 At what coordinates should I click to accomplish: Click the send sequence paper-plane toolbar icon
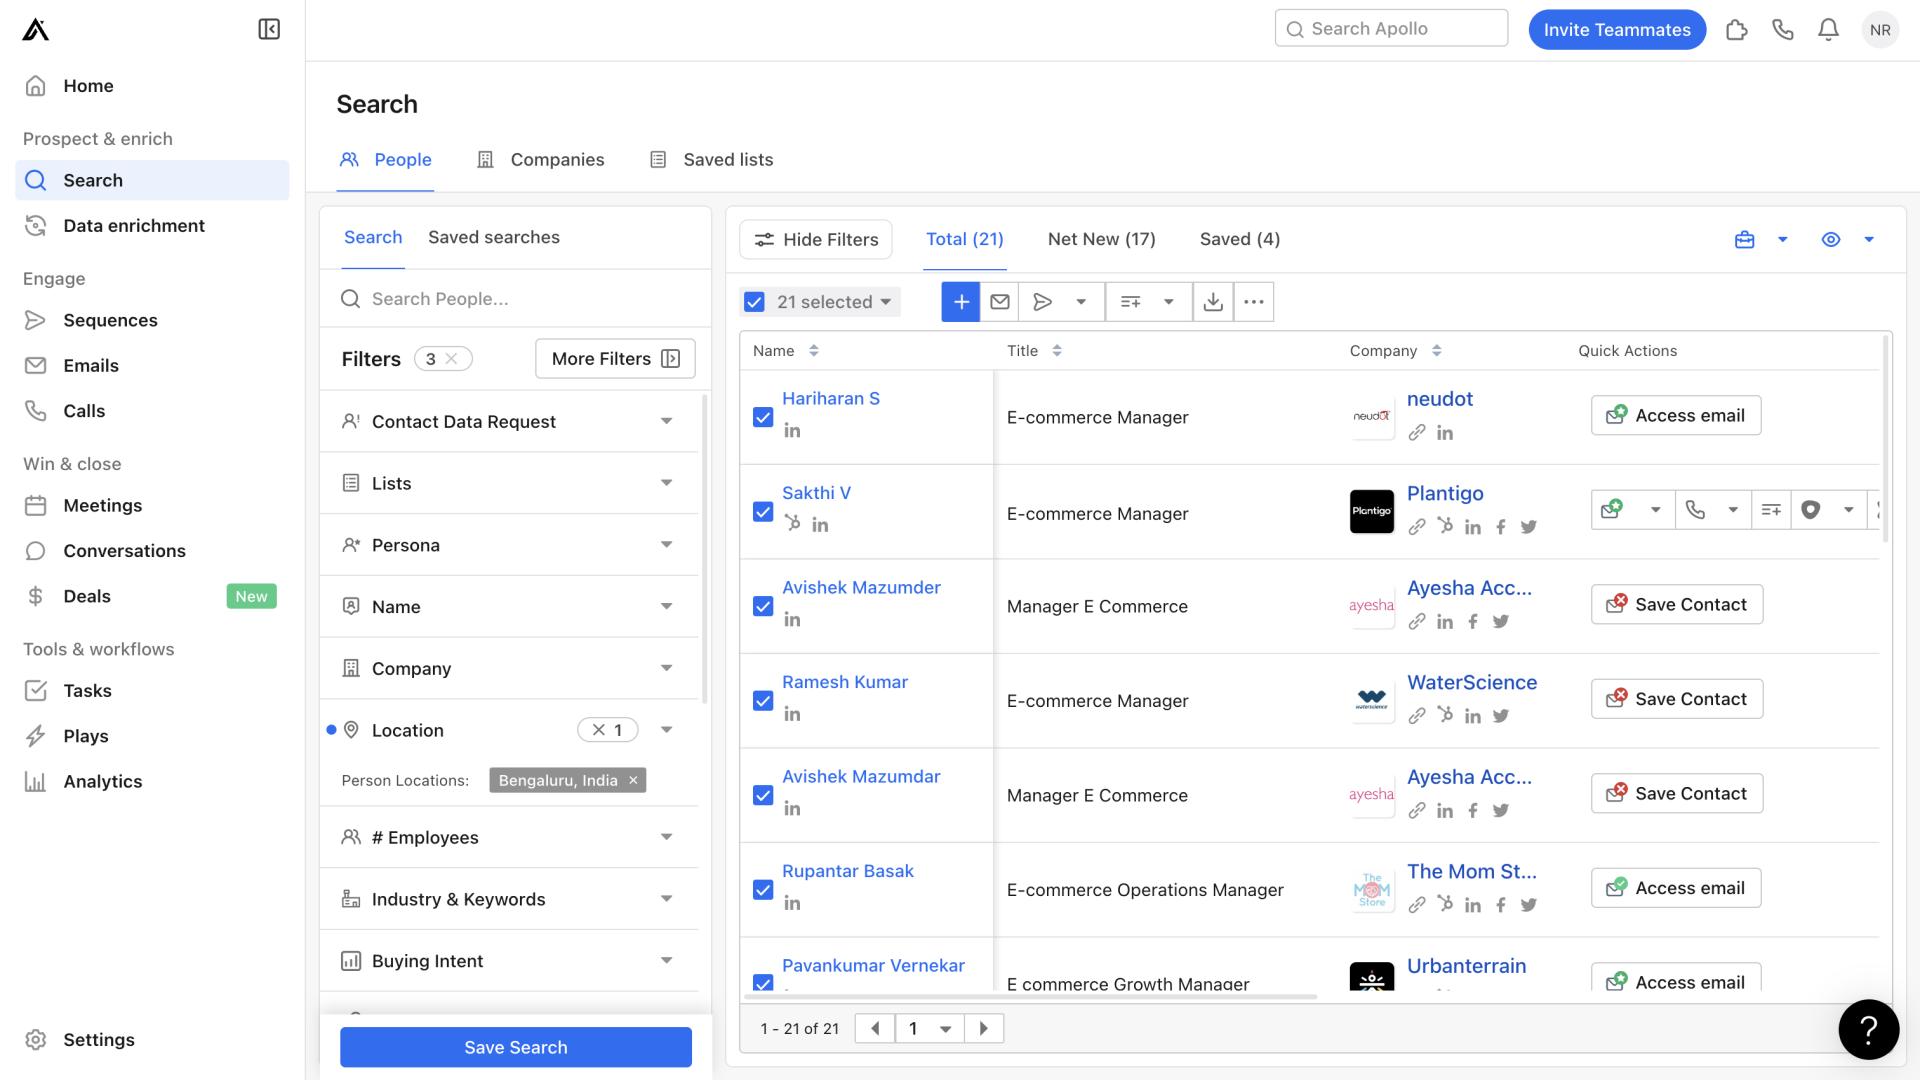(1042, 302)
